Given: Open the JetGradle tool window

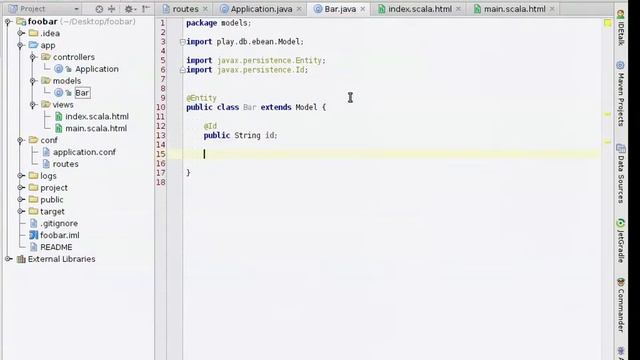Looking at the screenshot, I should [x=620, y=241].
